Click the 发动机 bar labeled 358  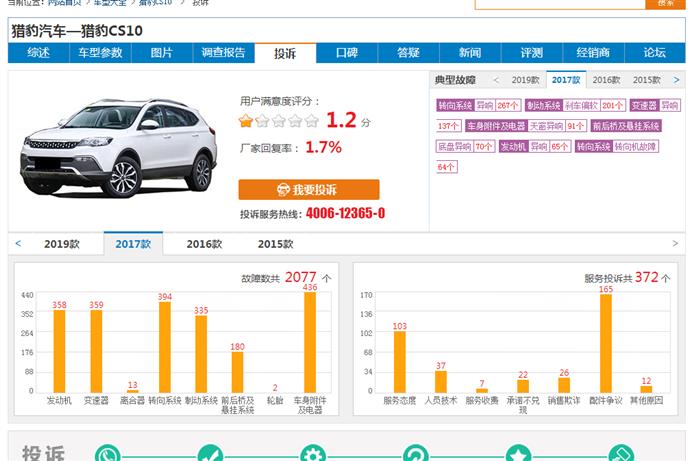[59, 351]
